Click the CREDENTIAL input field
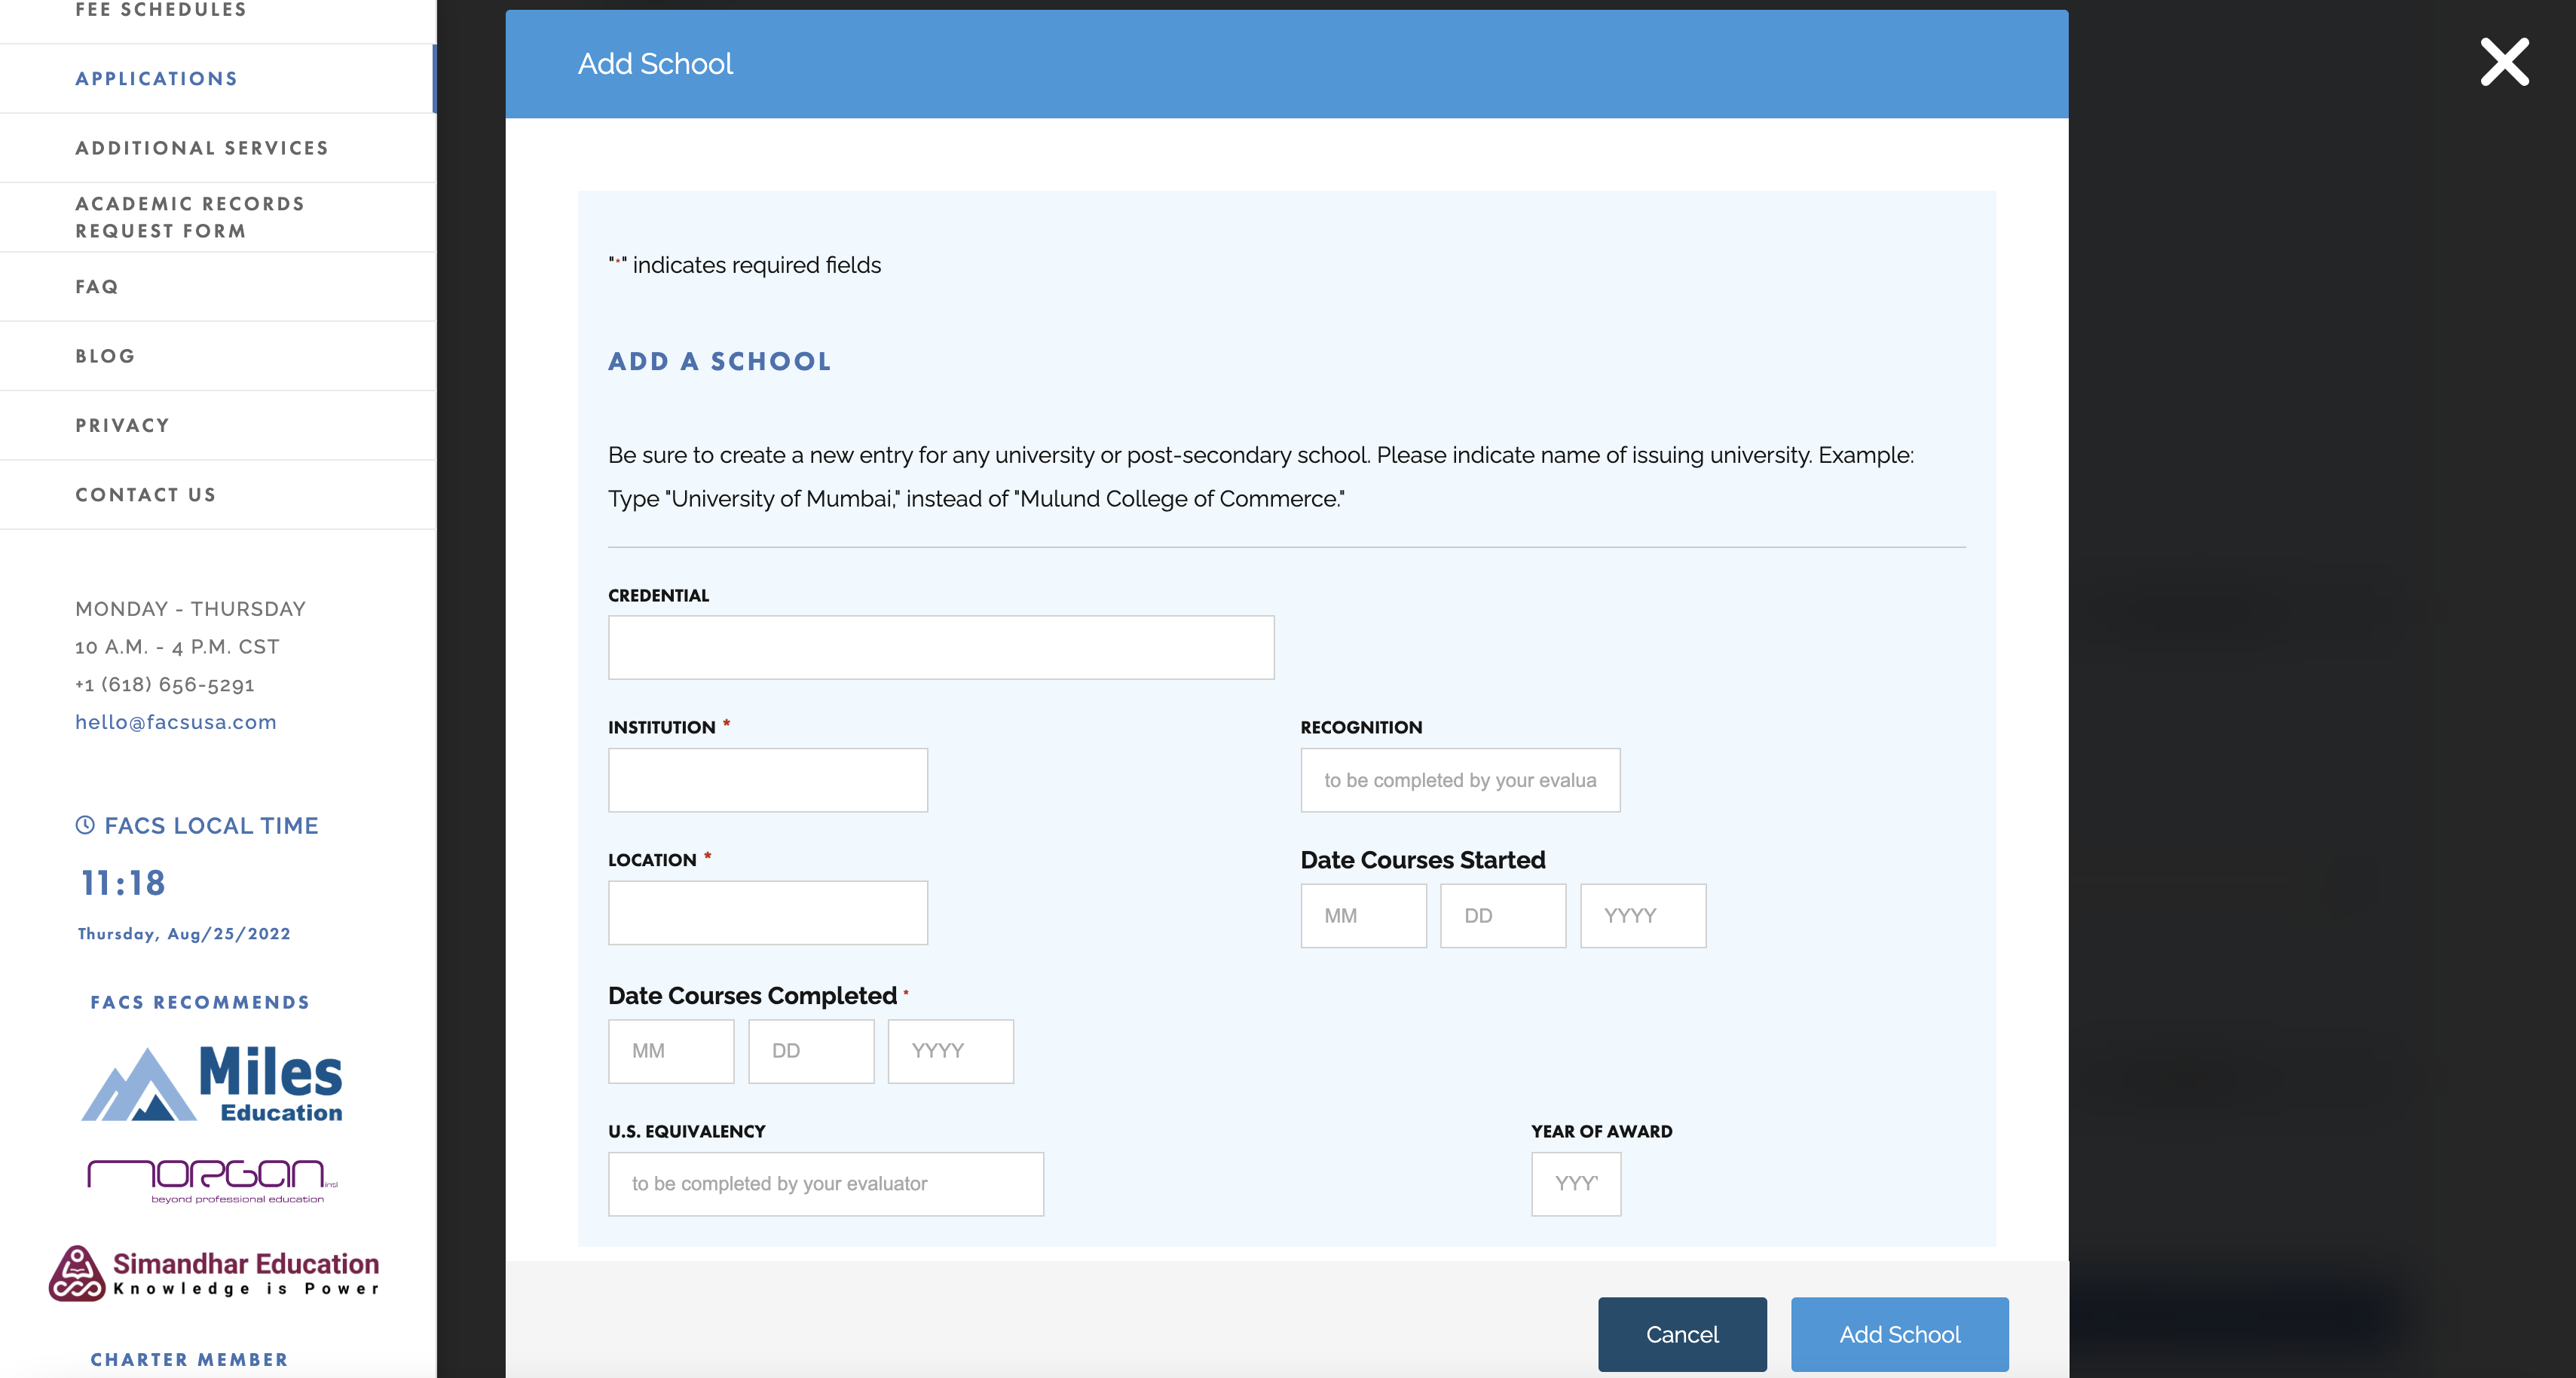This screenshot has height=1378, width=2576. [942, 645]
